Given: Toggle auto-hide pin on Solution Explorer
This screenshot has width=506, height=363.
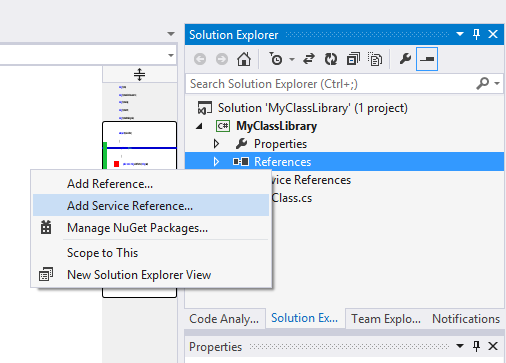Looking at the screenshot, I should (476, 34).
